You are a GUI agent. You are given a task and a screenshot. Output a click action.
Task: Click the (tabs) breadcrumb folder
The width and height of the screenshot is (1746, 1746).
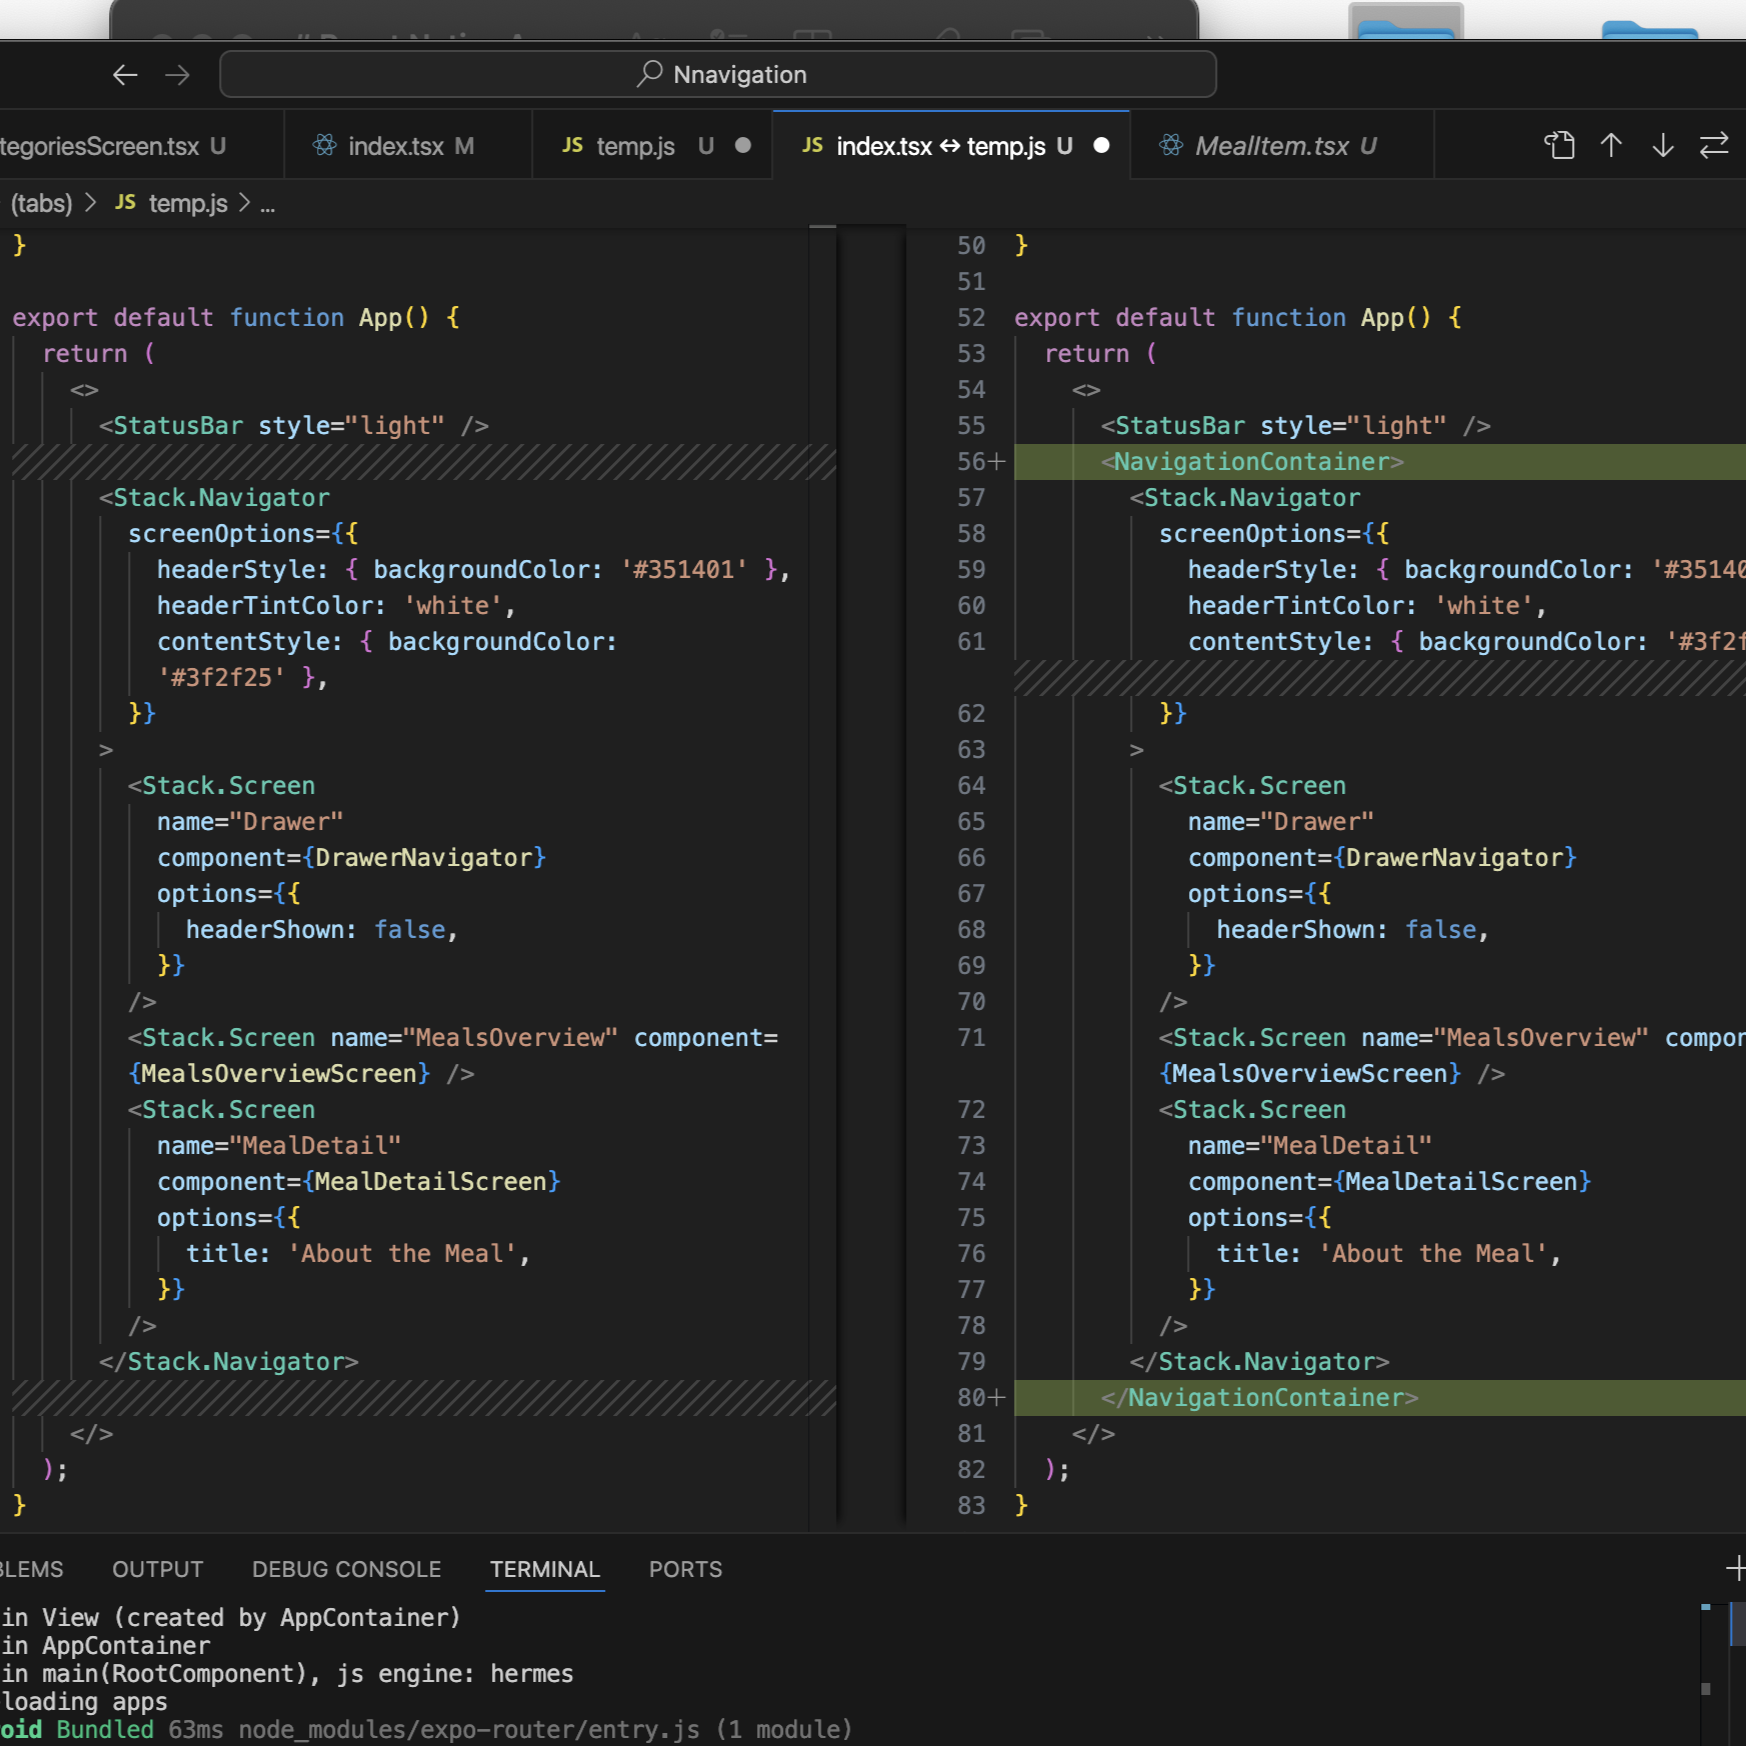click(41, 204)
